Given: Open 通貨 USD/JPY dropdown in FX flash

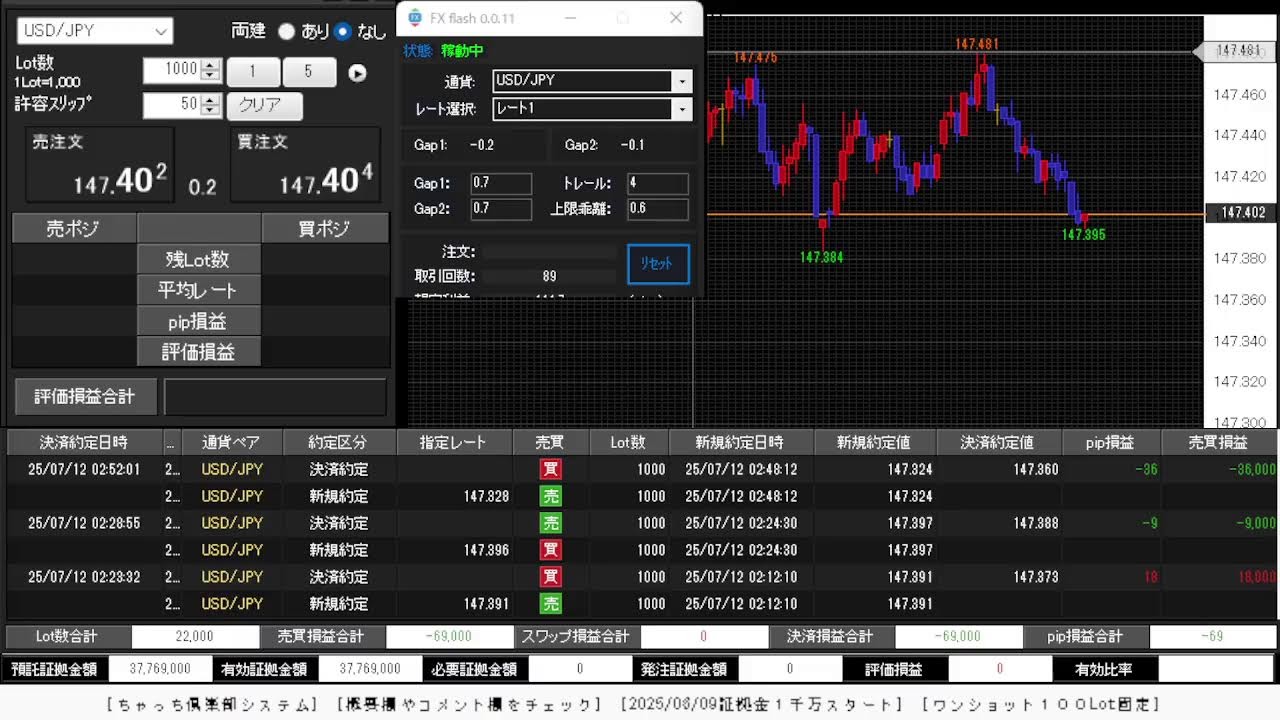Looking at the screenshot, I should pos(592,81).
